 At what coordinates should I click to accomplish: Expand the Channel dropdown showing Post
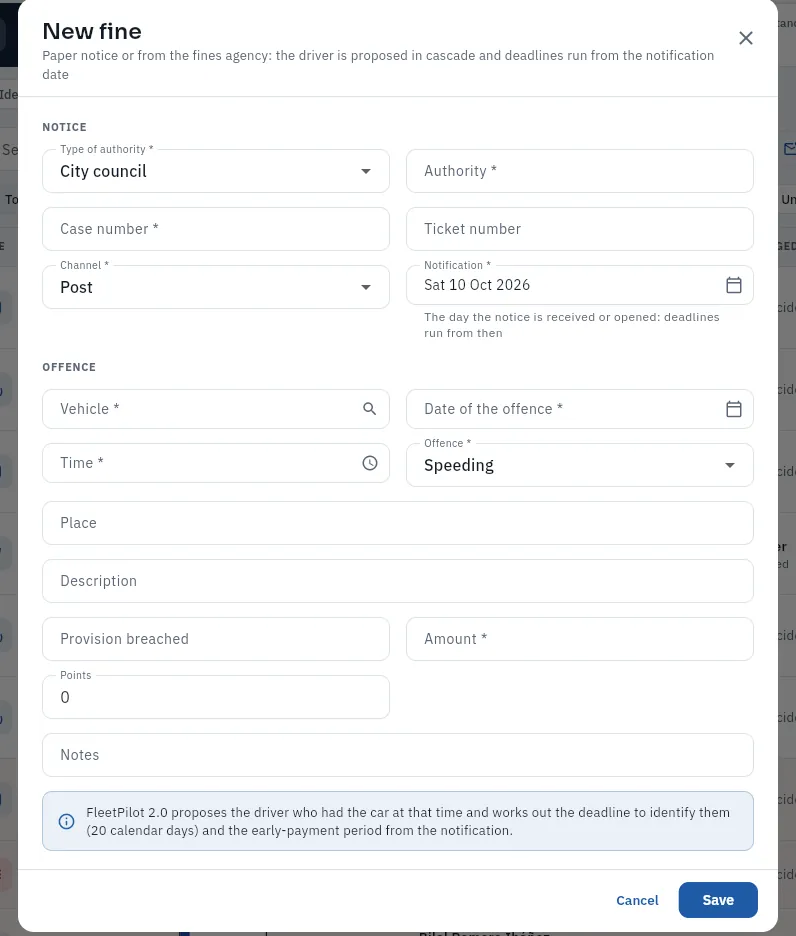(x=216, y=287)
